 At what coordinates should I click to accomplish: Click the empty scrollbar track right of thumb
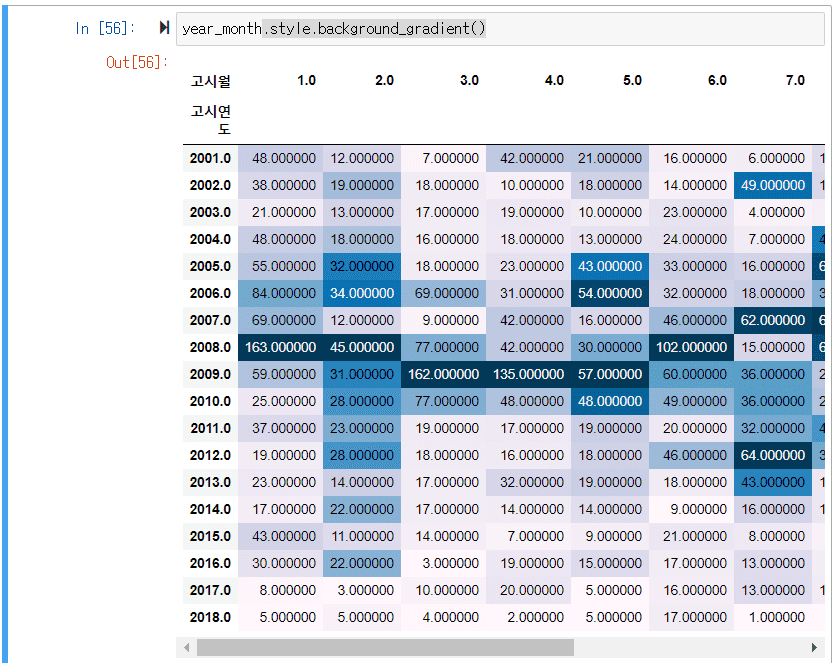(690, 647)
